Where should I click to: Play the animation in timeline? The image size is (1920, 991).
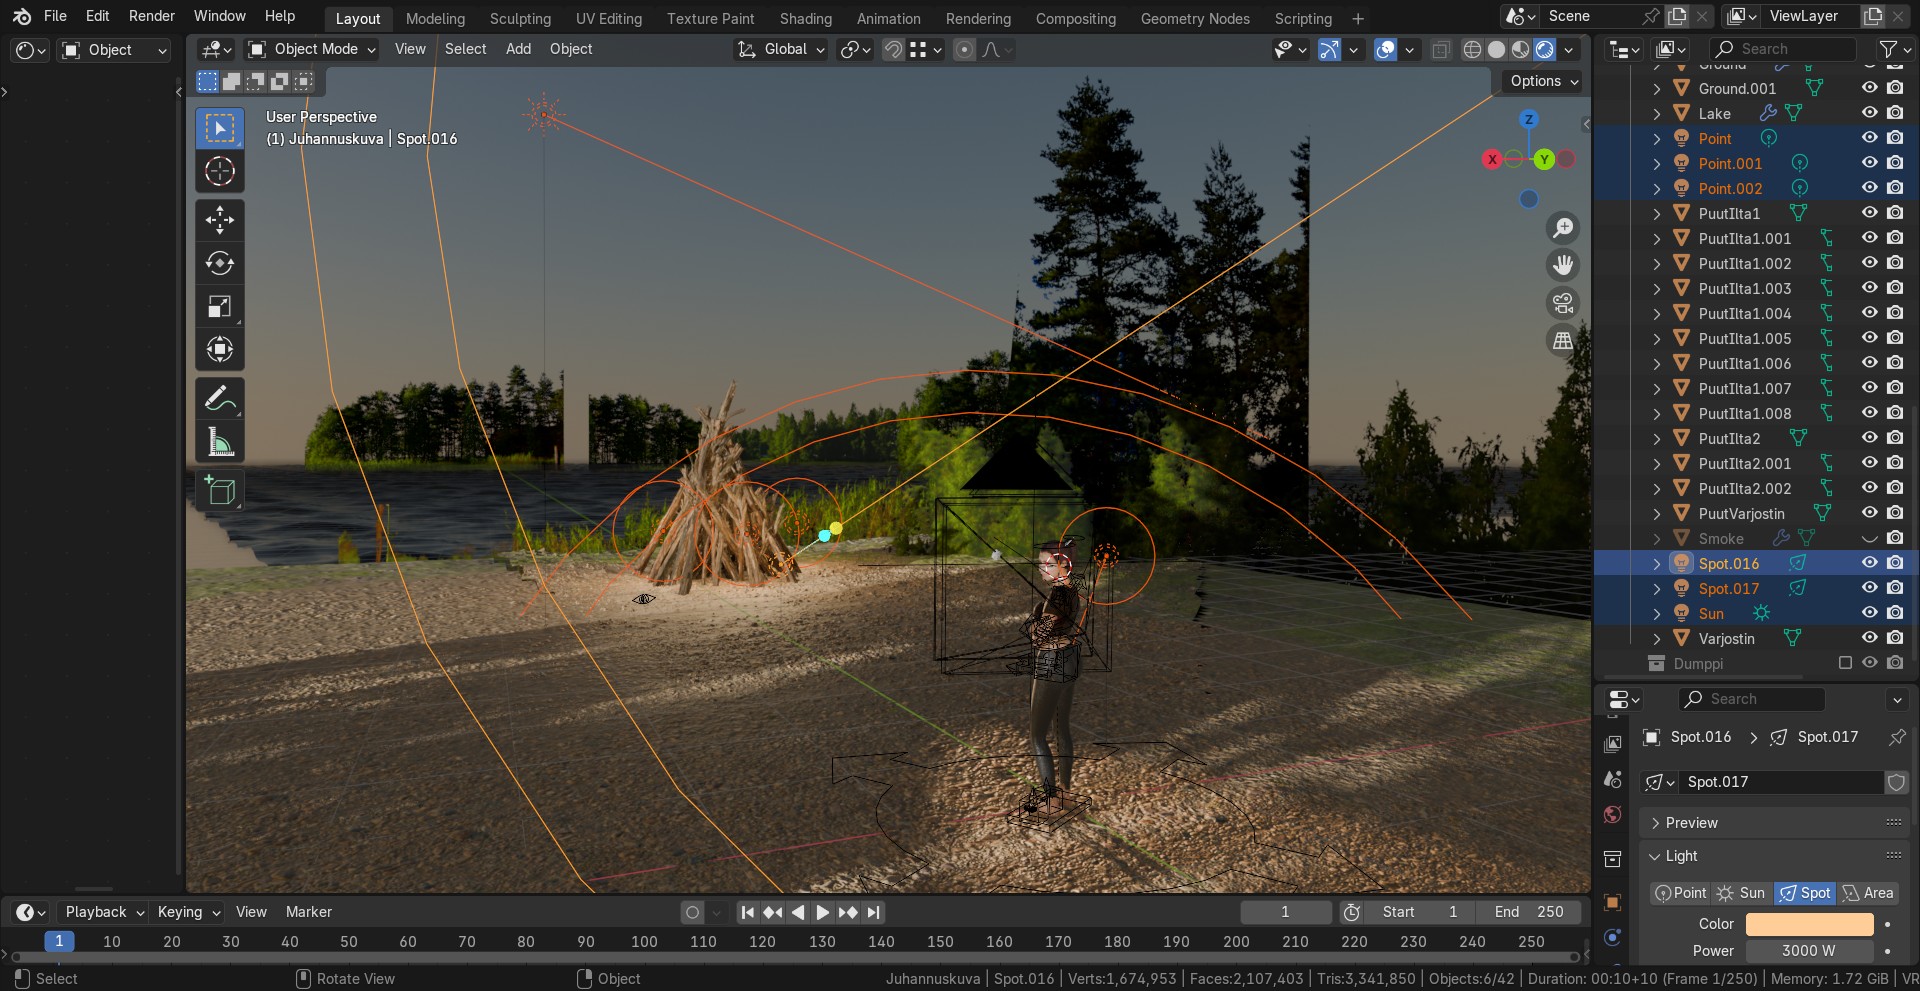click(822, 912)
